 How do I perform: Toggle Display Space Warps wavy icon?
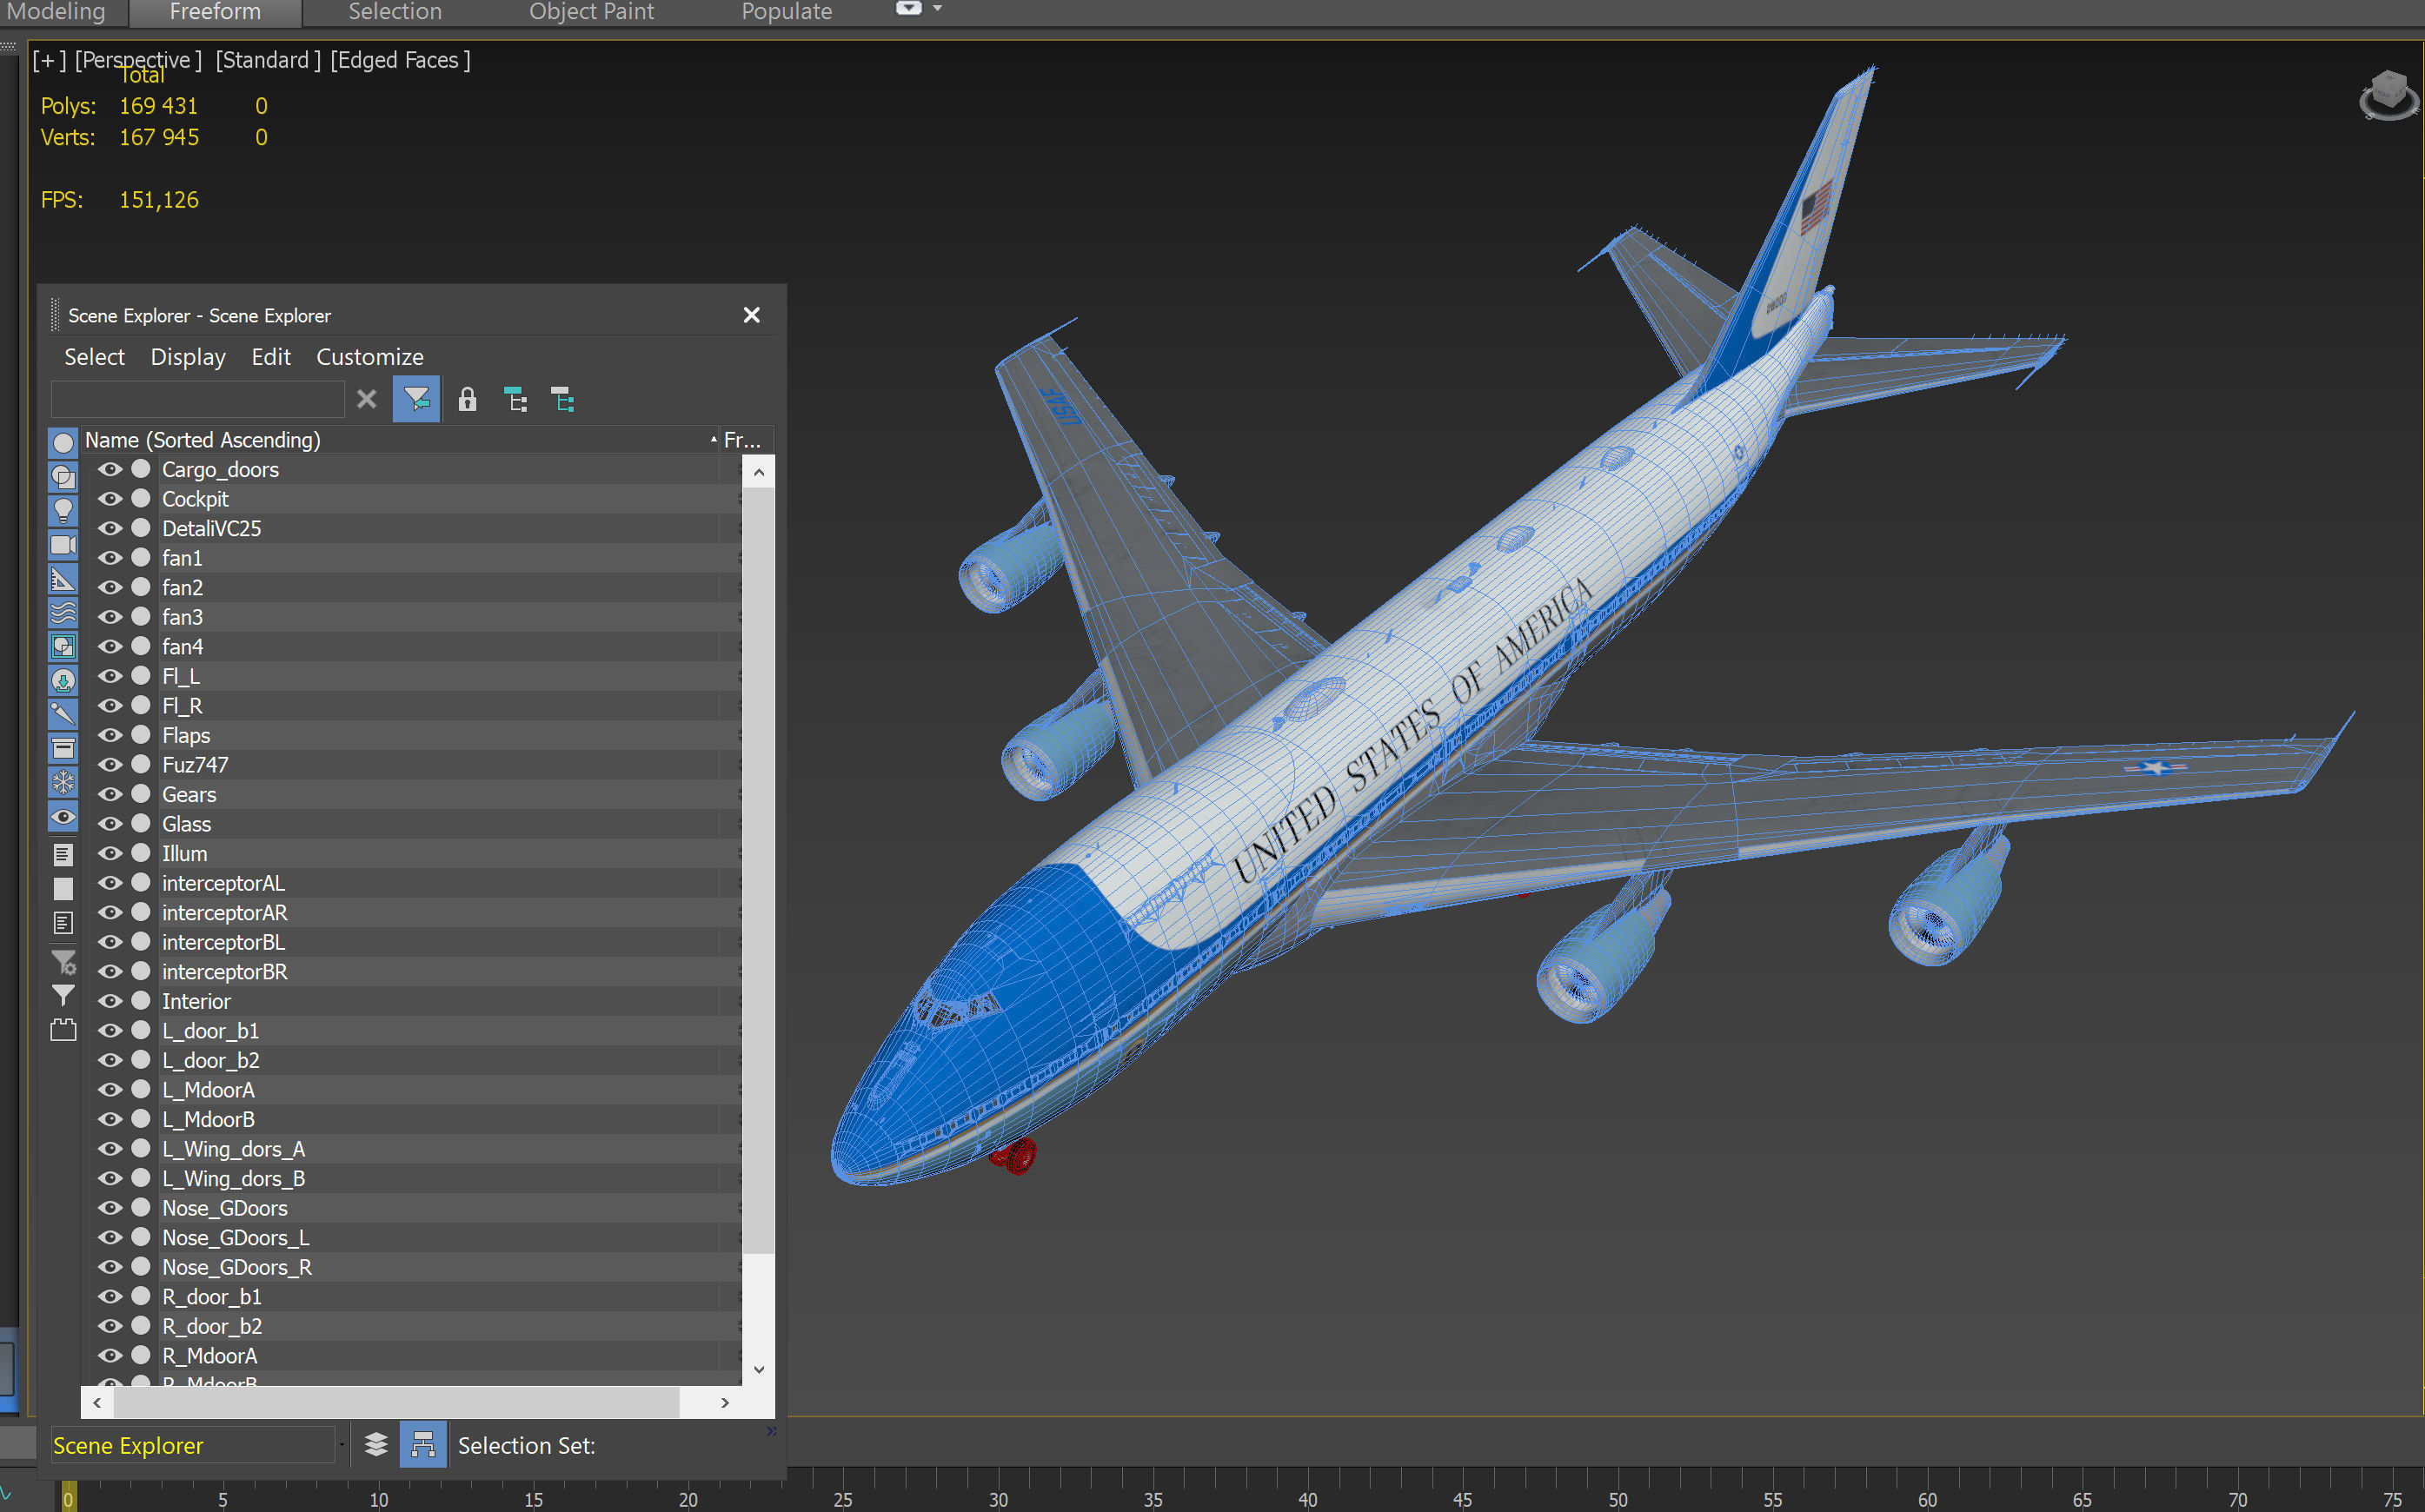[63, 613]
